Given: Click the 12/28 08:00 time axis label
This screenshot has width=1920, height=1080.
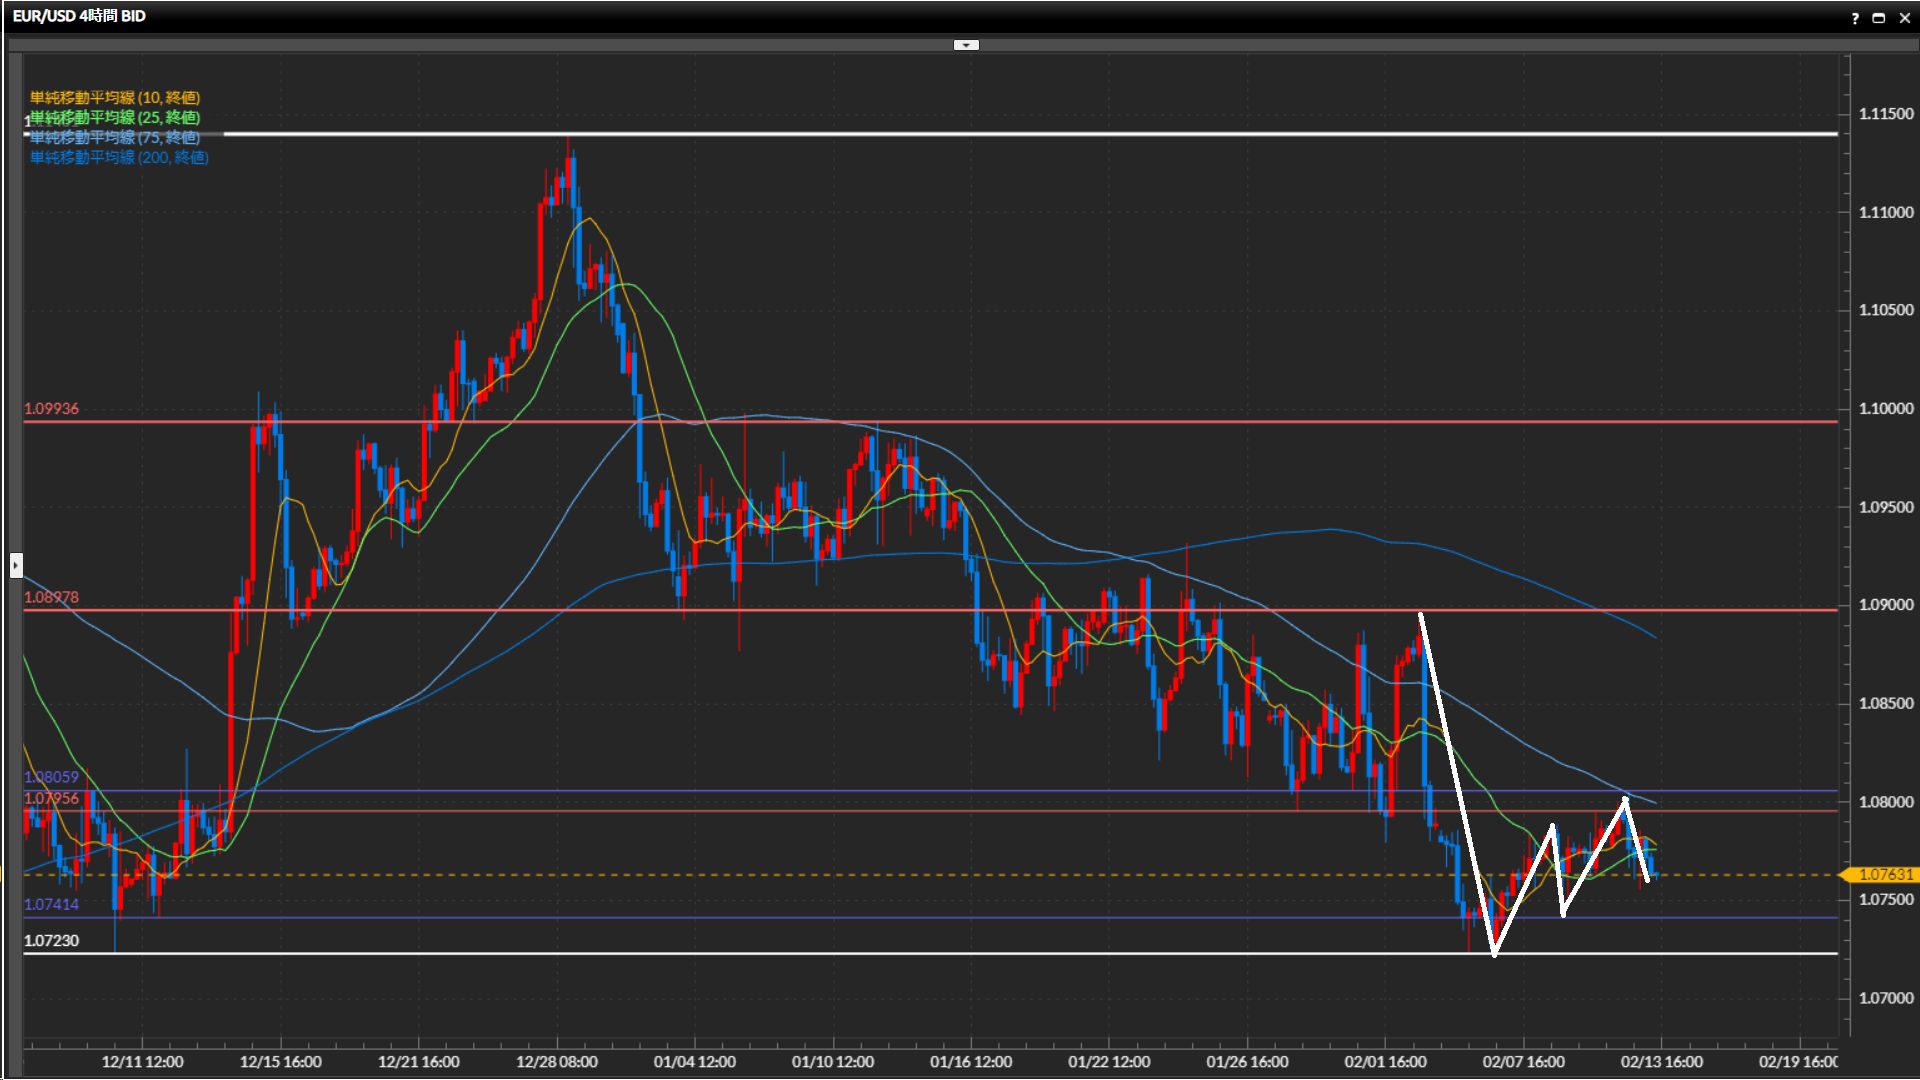Looking at the screenshot, I should click(x=556, y=1061).
